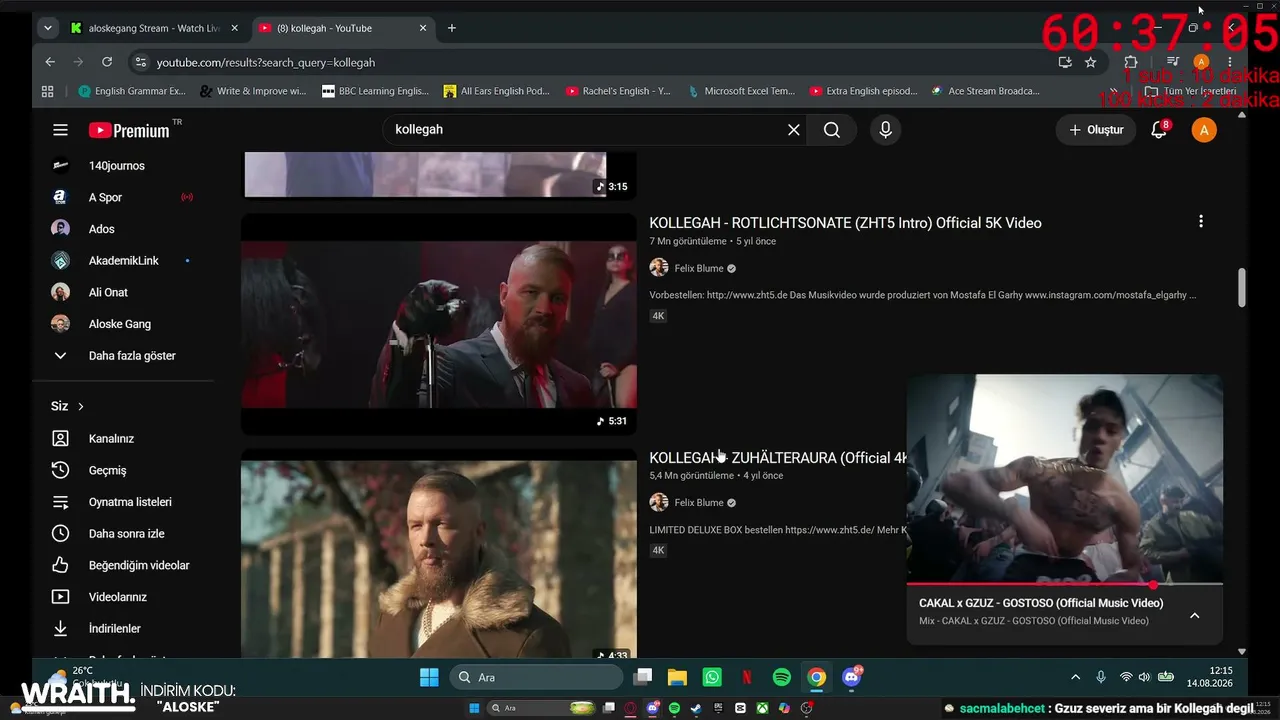Open the Chrome extensions puzzle icon
This screenshot has width=1280, height=720.
tap(1131, 62)
